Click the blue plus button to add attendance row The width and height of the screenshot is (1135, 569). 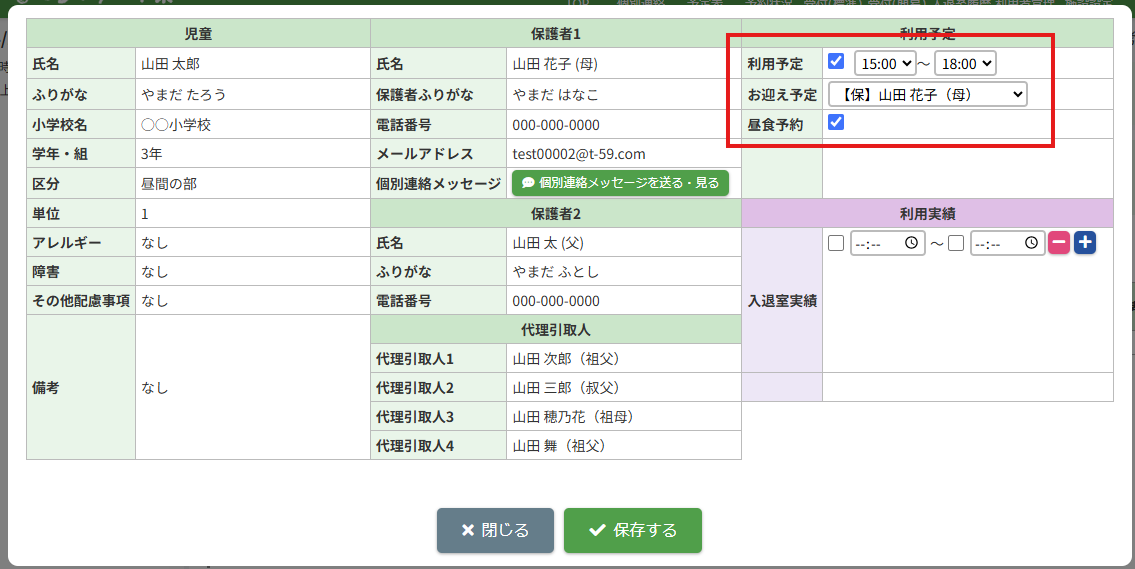pyautogui.click(x=1085, y=243)
